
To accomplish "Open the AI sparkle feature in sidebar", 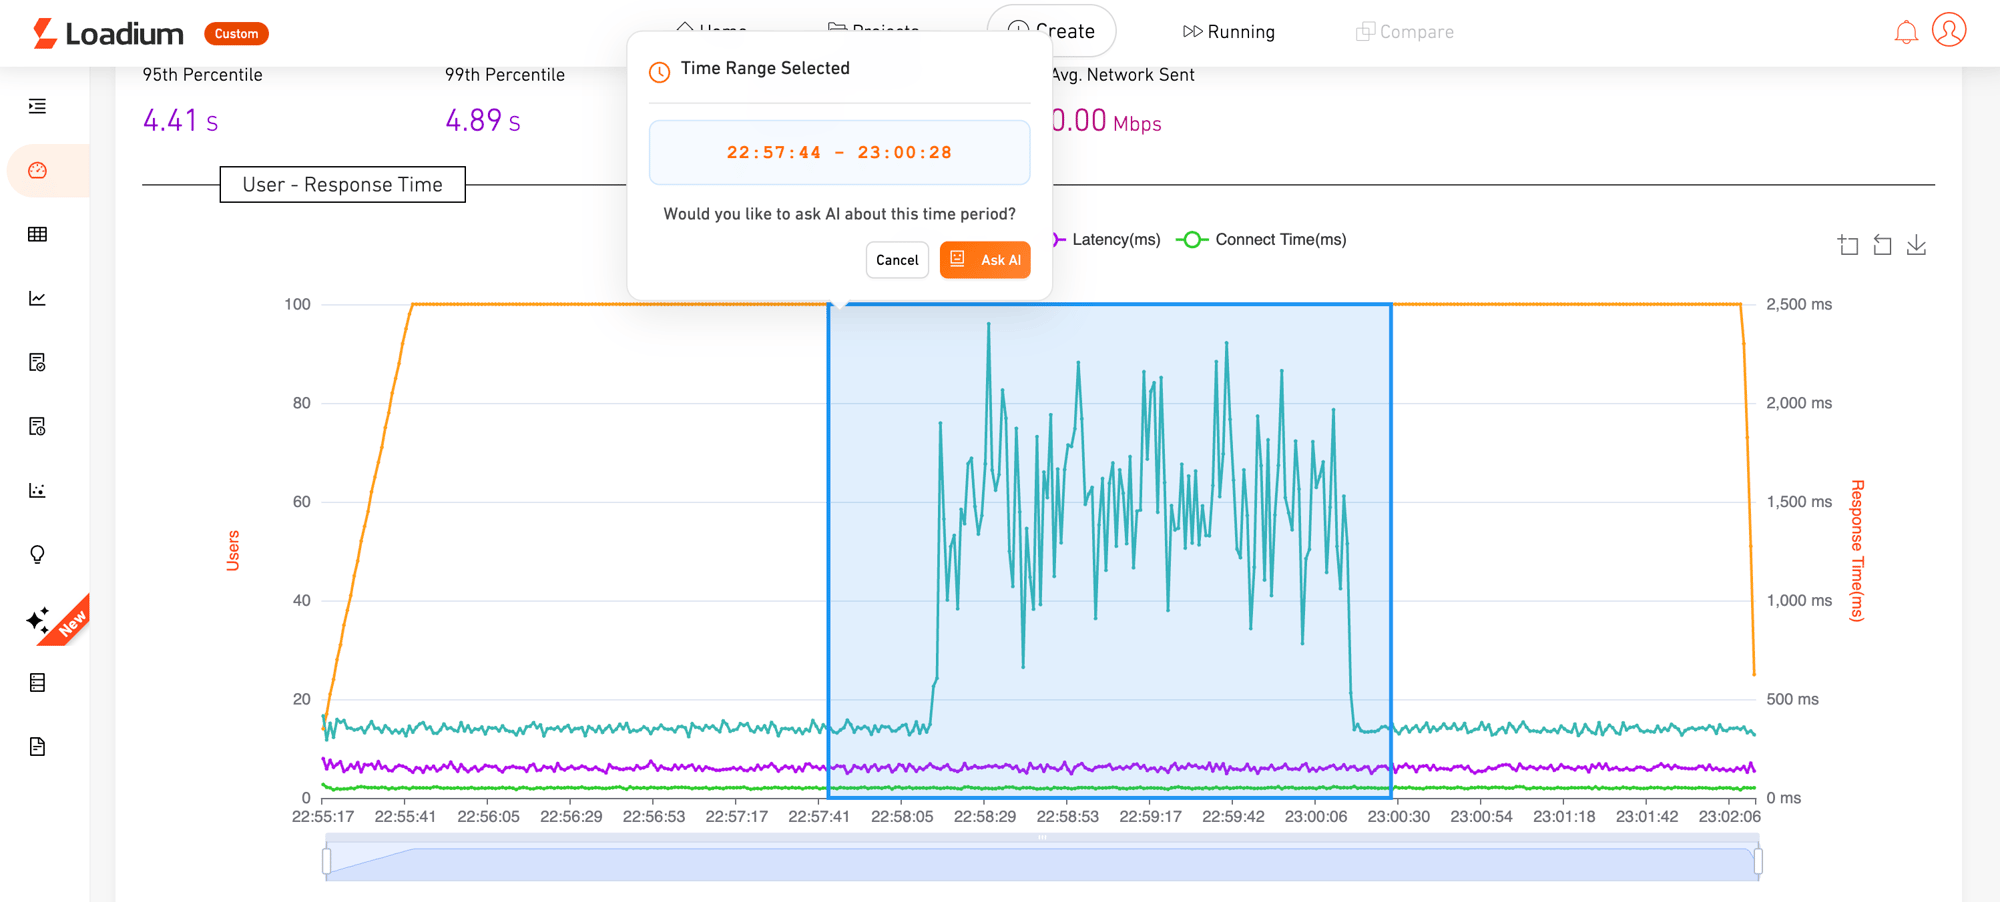I will click(39, 620).
